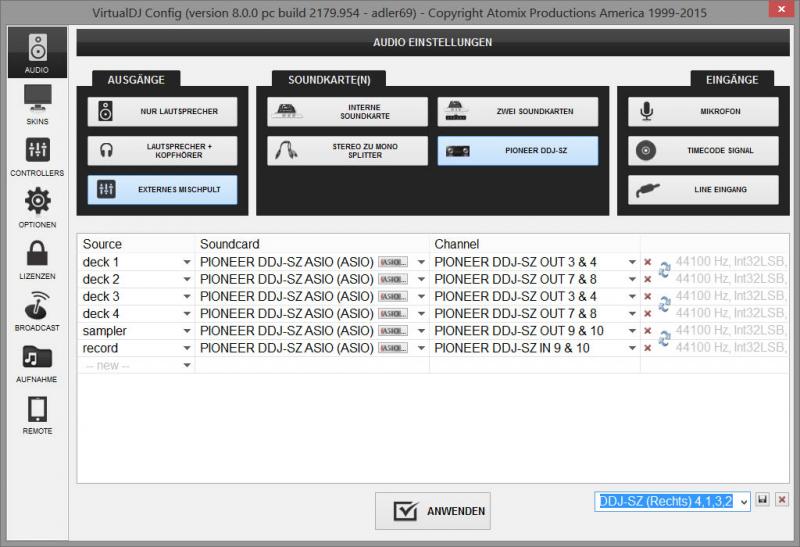Screen dimensions: 800x547
Task: Delete the sampler audio row
Action: click(647, 331)
